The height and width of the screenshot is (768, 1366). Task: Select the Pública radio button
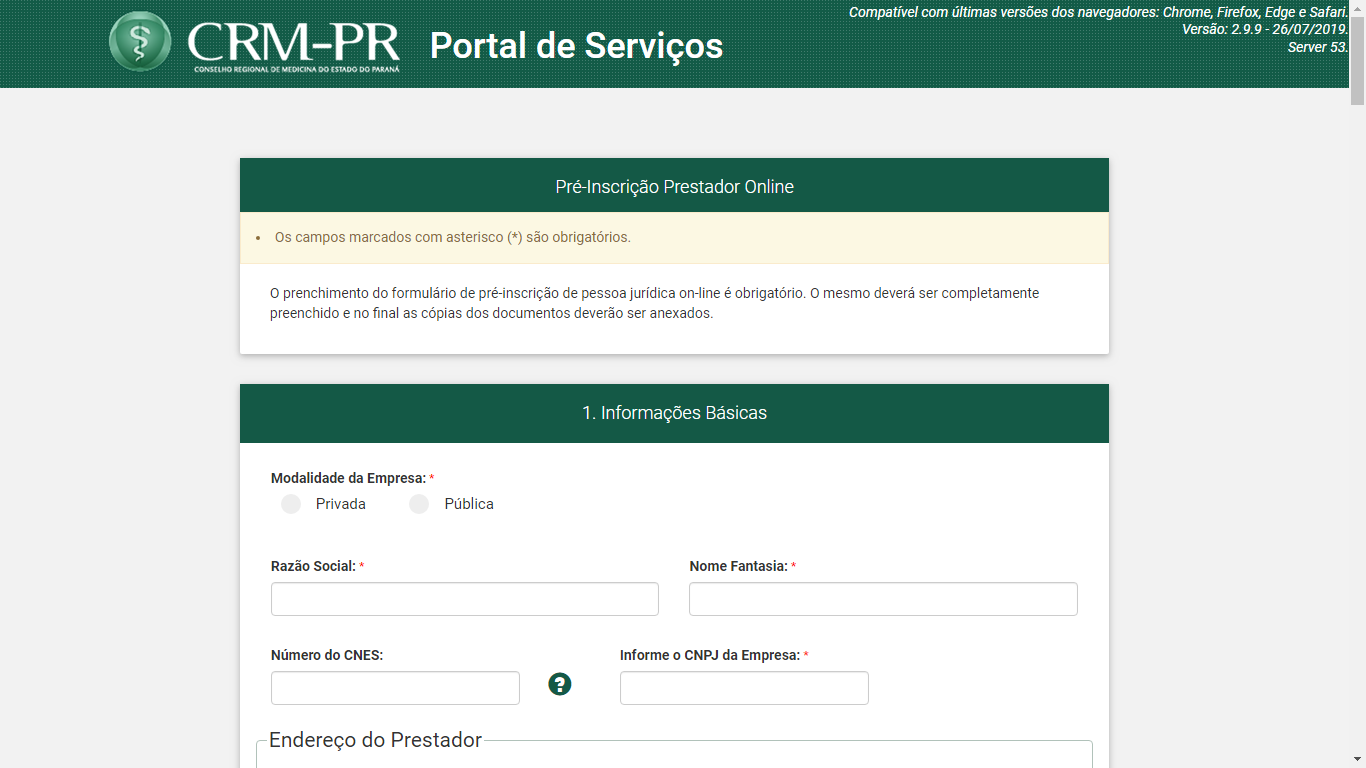tap(419, 504)
